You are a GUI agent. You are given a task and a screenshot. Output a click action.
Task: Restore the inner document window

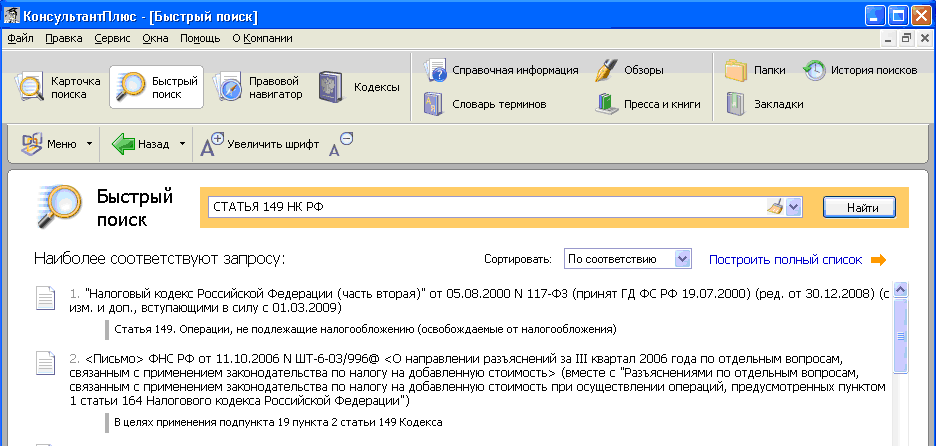(x=907, y=39)
